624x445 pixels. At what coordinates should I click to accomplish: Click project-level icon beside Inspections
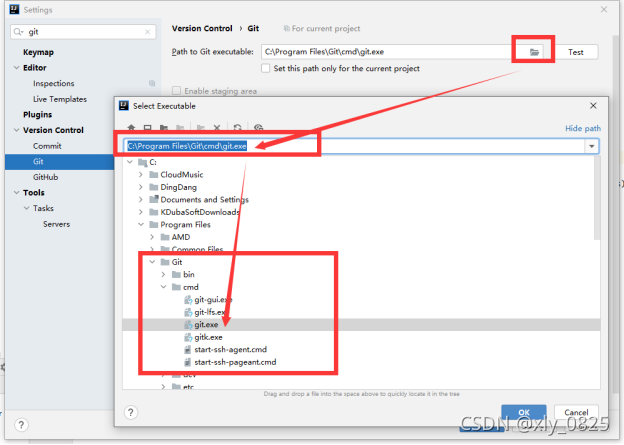[152, 83]
